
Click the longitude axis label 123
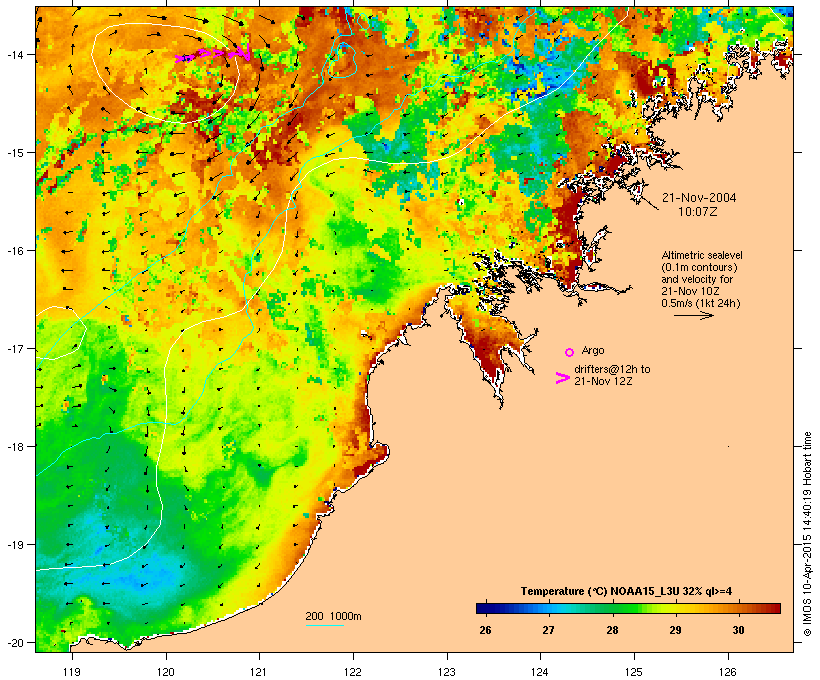(447, 672)
